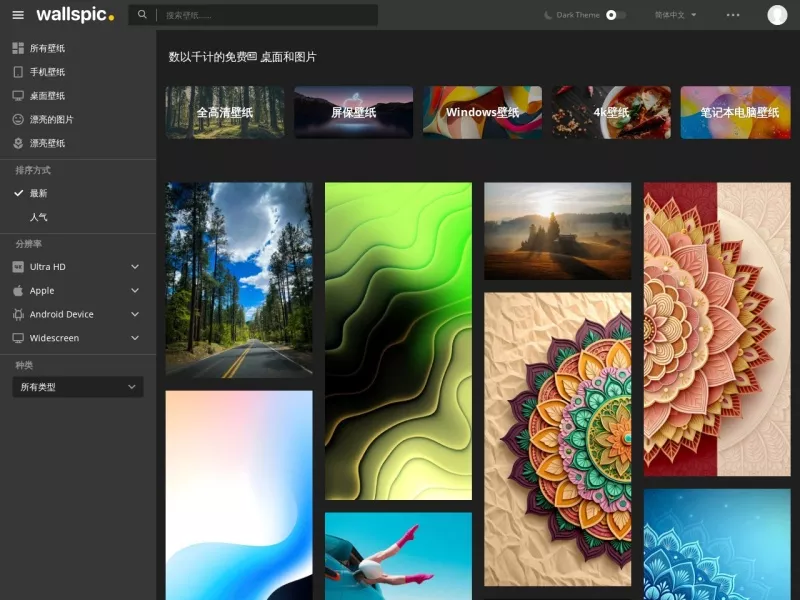Click the 桌面壁纸 monitor icon
The height and width of the screenshot is (600, 800).
[18, 95]
